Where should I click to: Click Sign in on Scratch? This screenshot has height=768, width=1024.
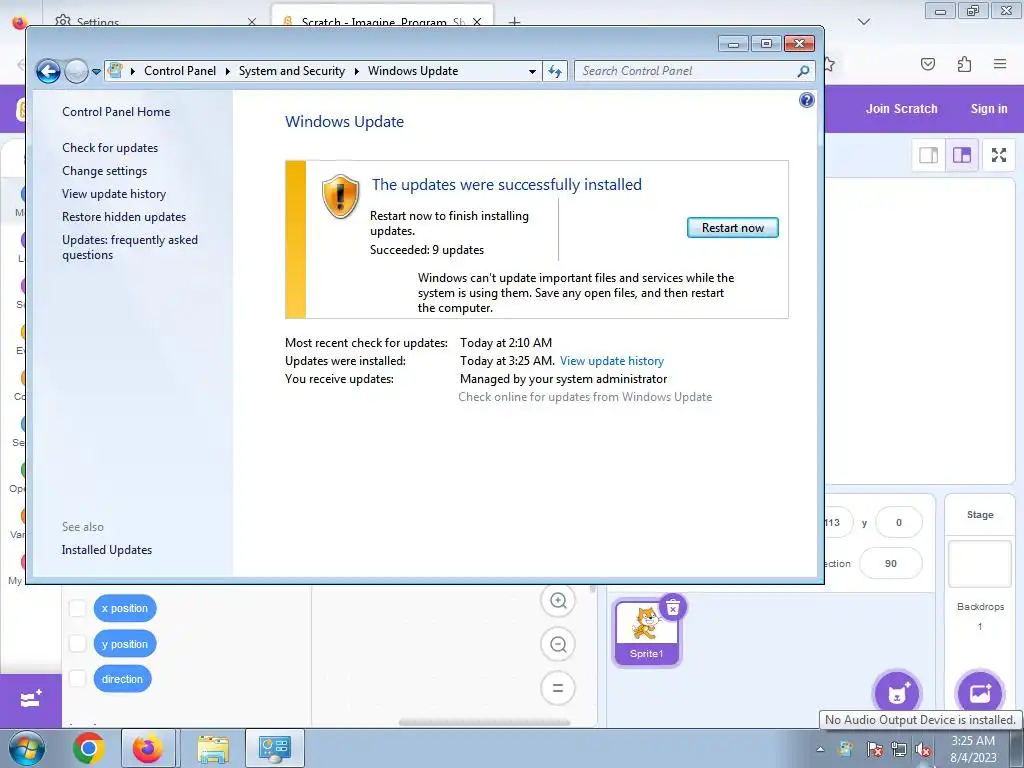point(989,109)
